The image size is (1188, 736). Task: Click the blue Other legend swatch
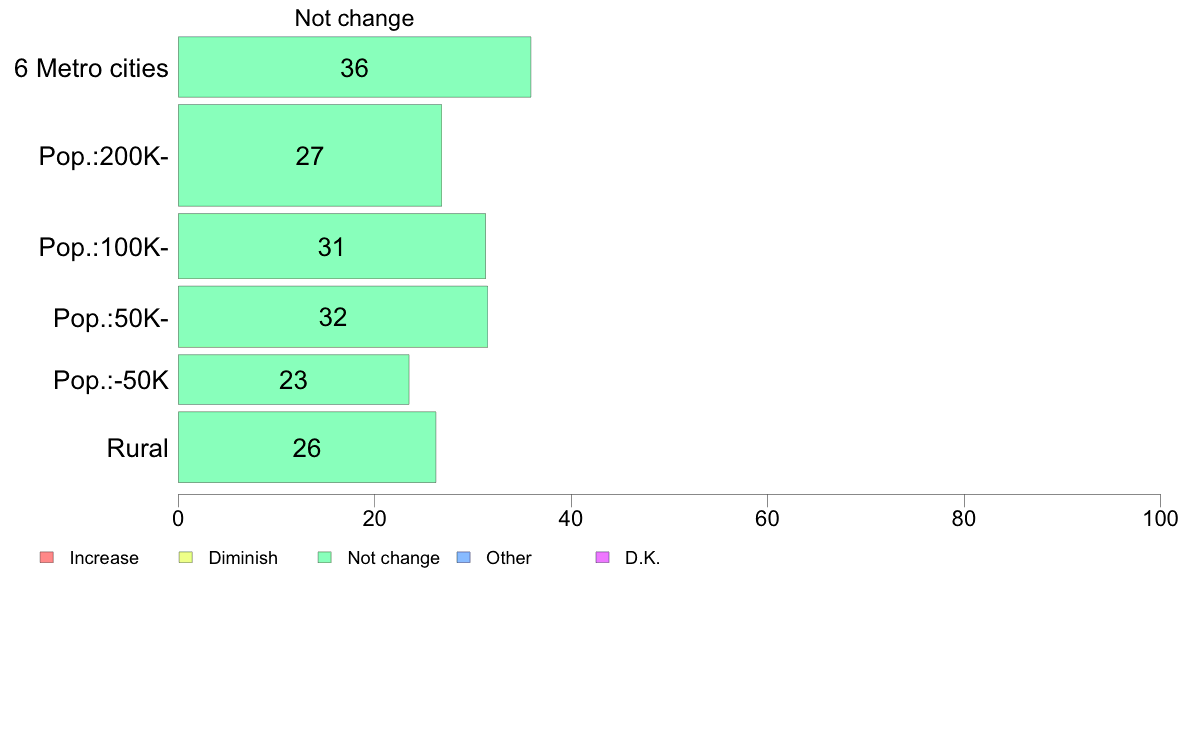tap(464, 557)
